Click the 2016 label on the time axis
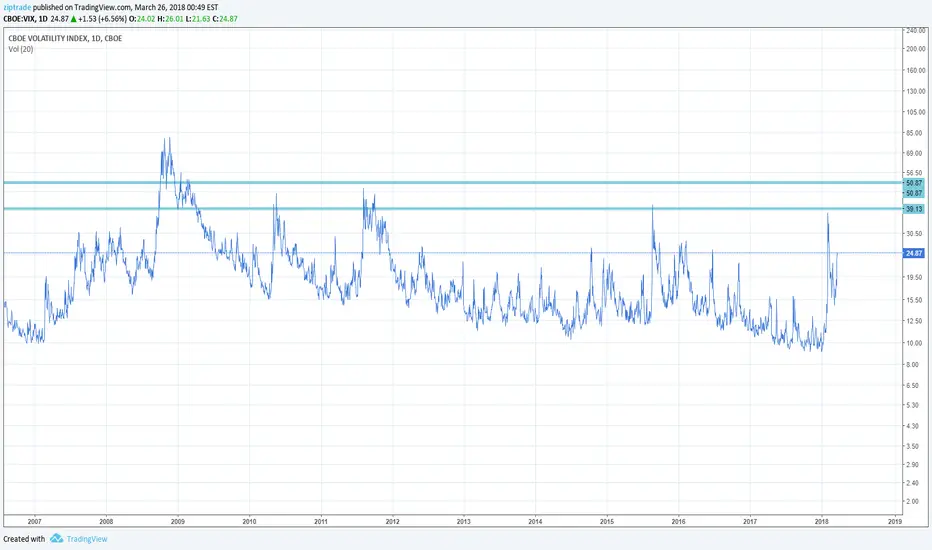 (678, 521)
